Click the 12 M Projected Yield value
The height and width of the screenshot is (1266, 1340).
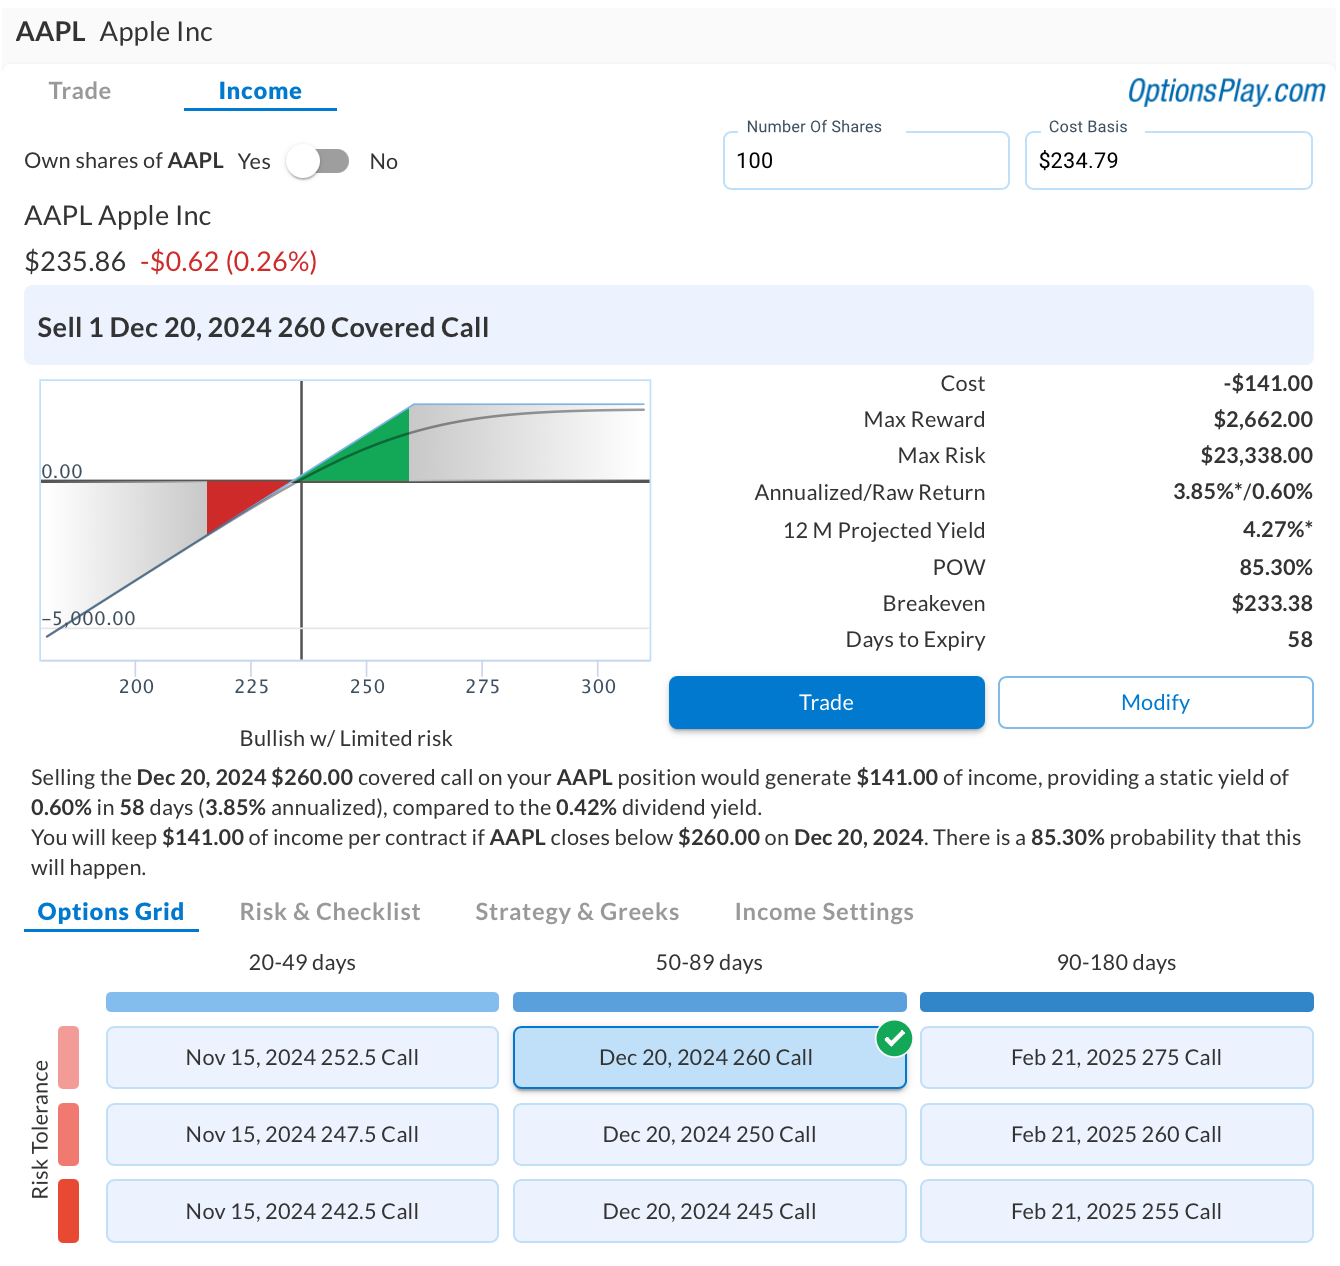[x=1278, y=529]
